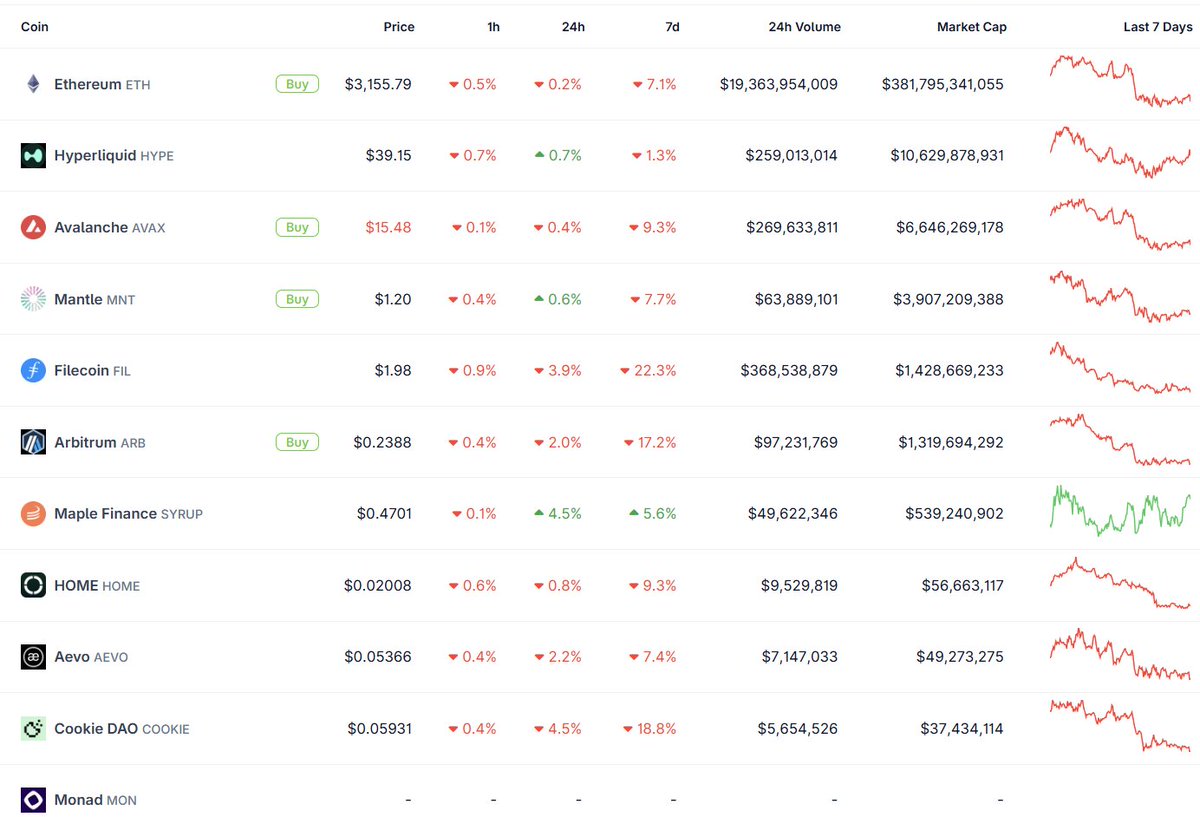Sort table by Price column header
The width and height of the screenshot is (1200, 817).
coord(399,27)
